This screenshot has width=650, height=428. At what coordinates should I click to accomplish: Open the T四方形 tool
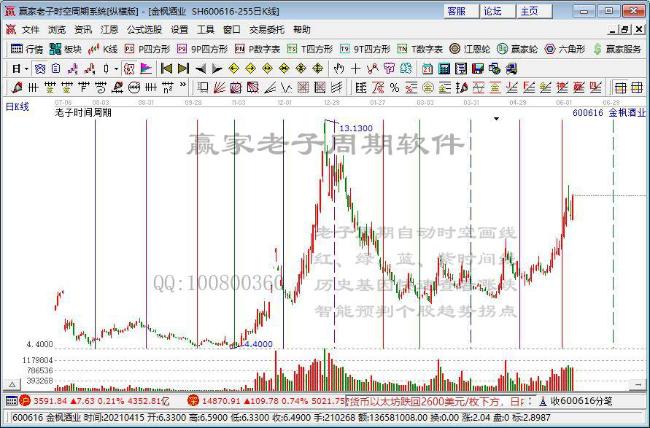click(310, 49)
